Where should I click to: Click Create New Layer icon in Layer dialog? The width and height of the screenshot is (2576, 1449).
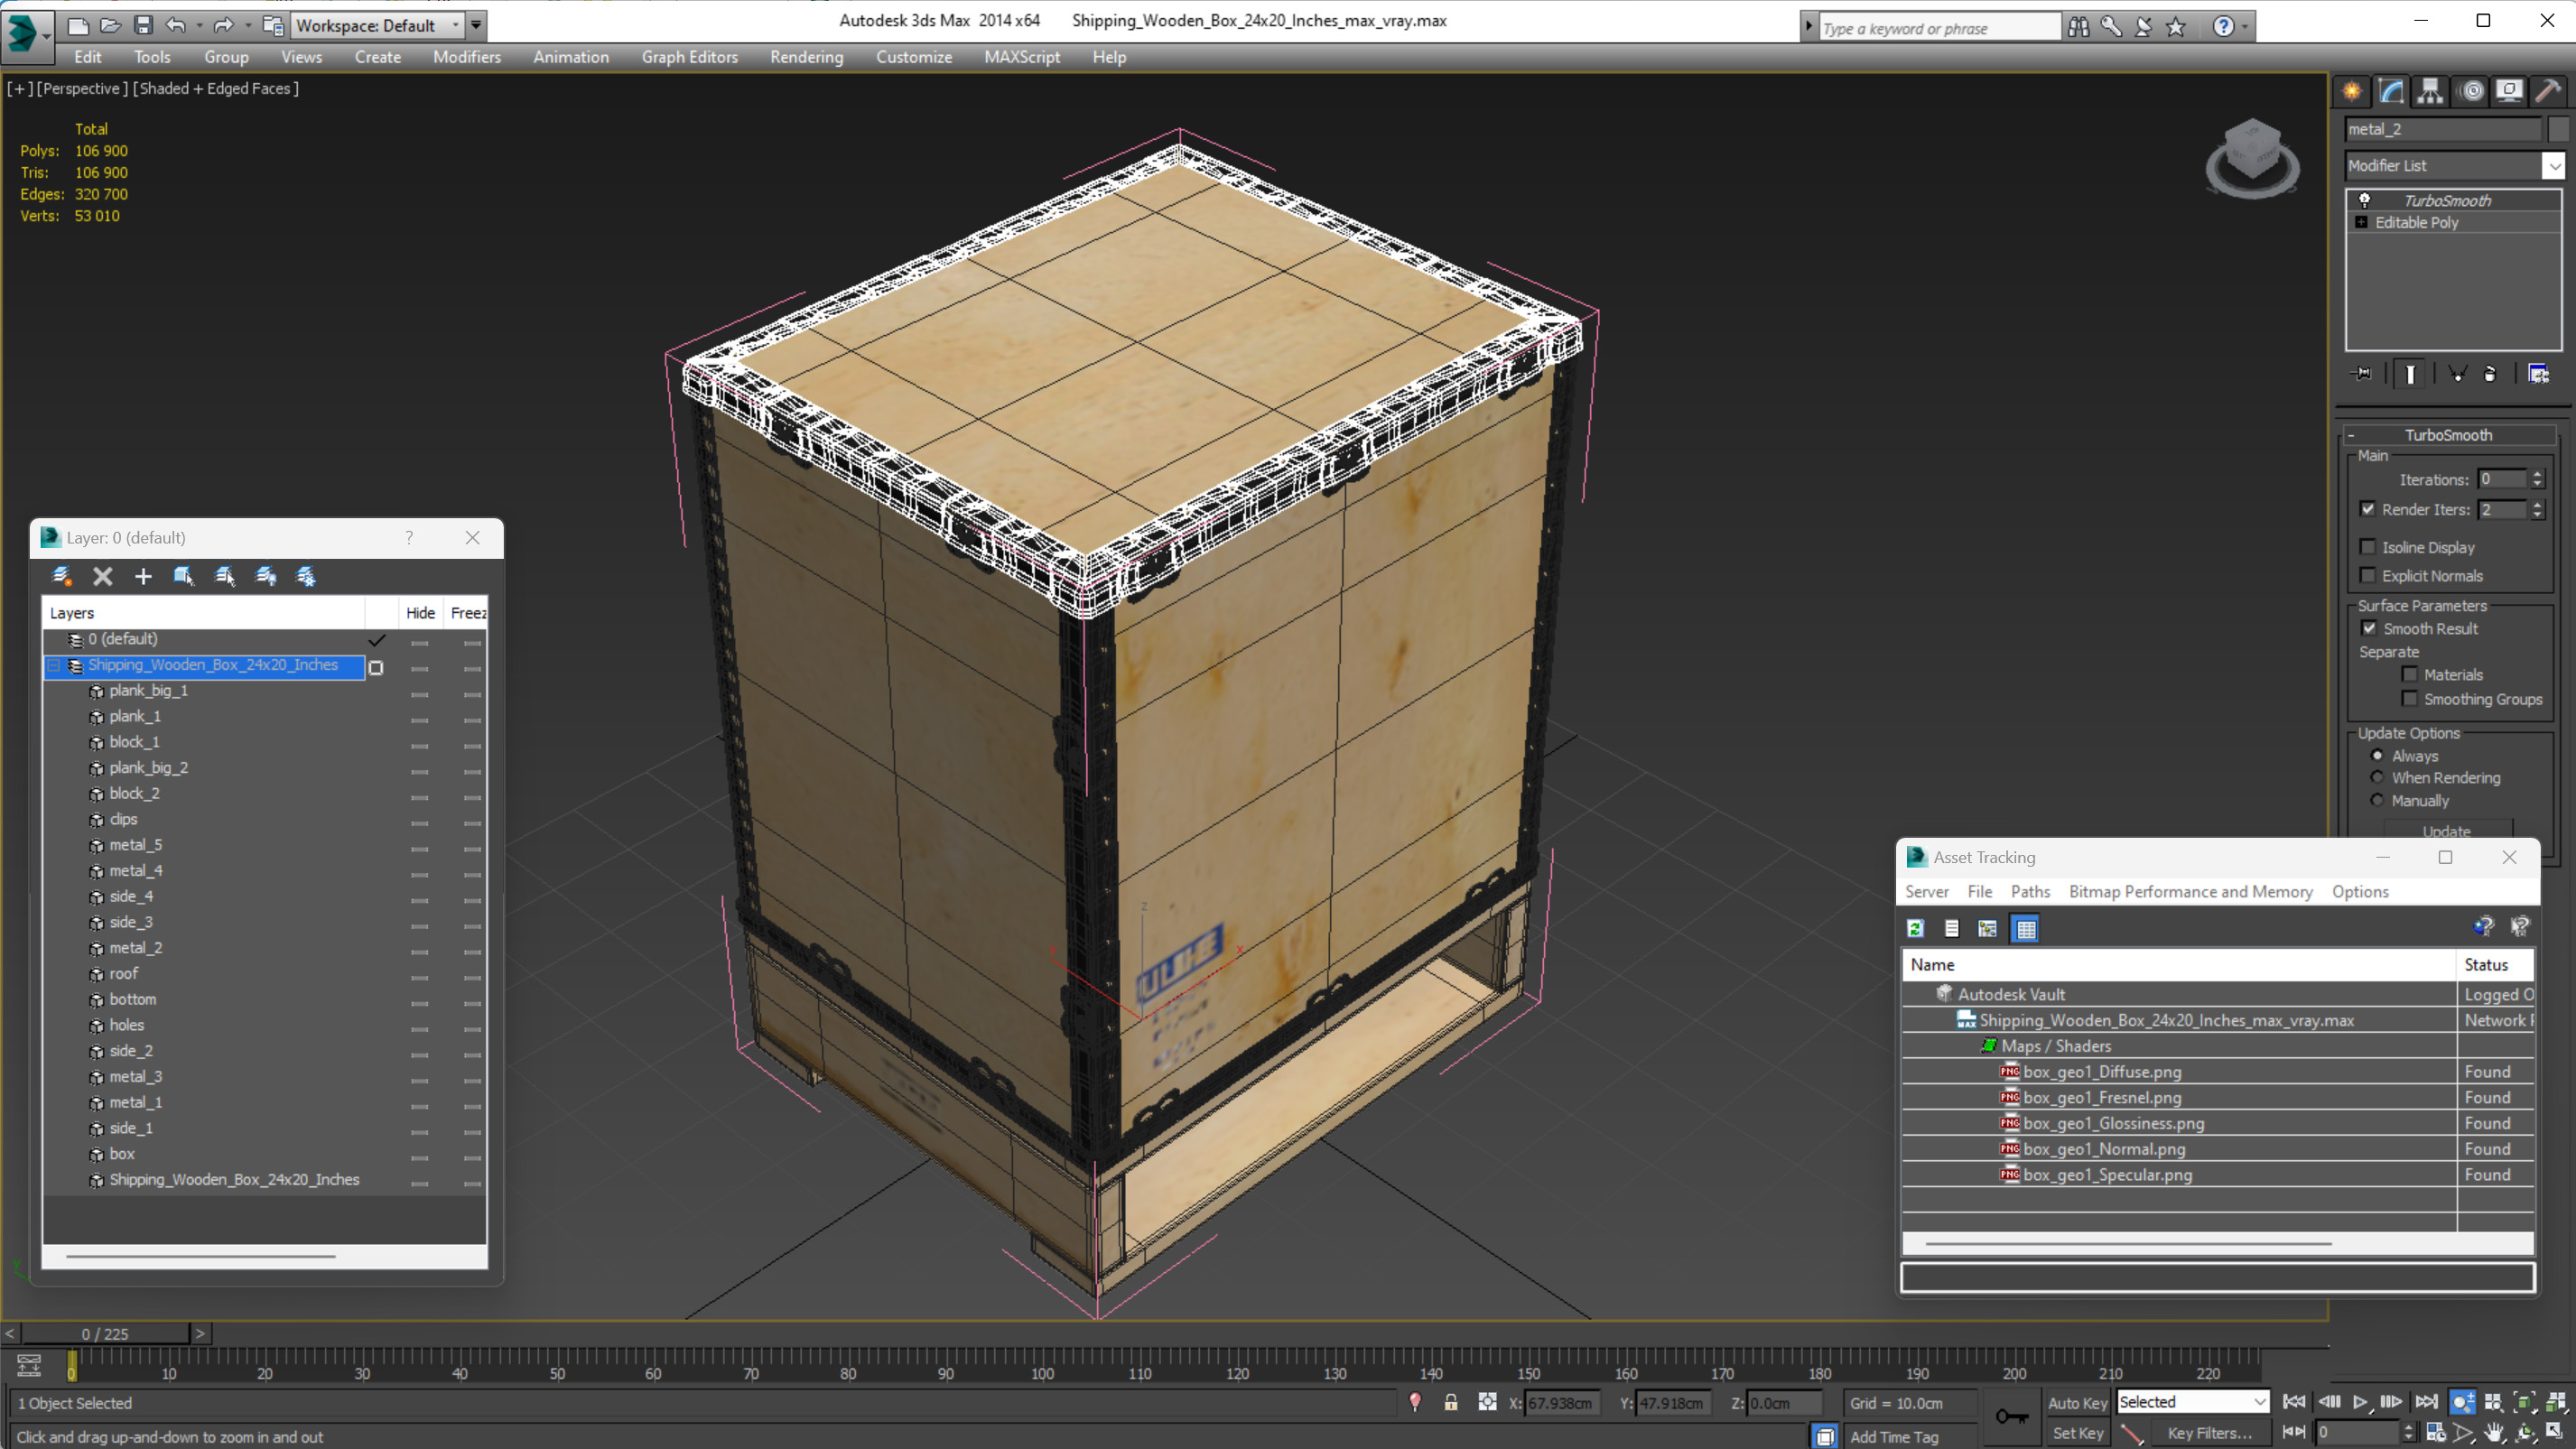(62, 576)
